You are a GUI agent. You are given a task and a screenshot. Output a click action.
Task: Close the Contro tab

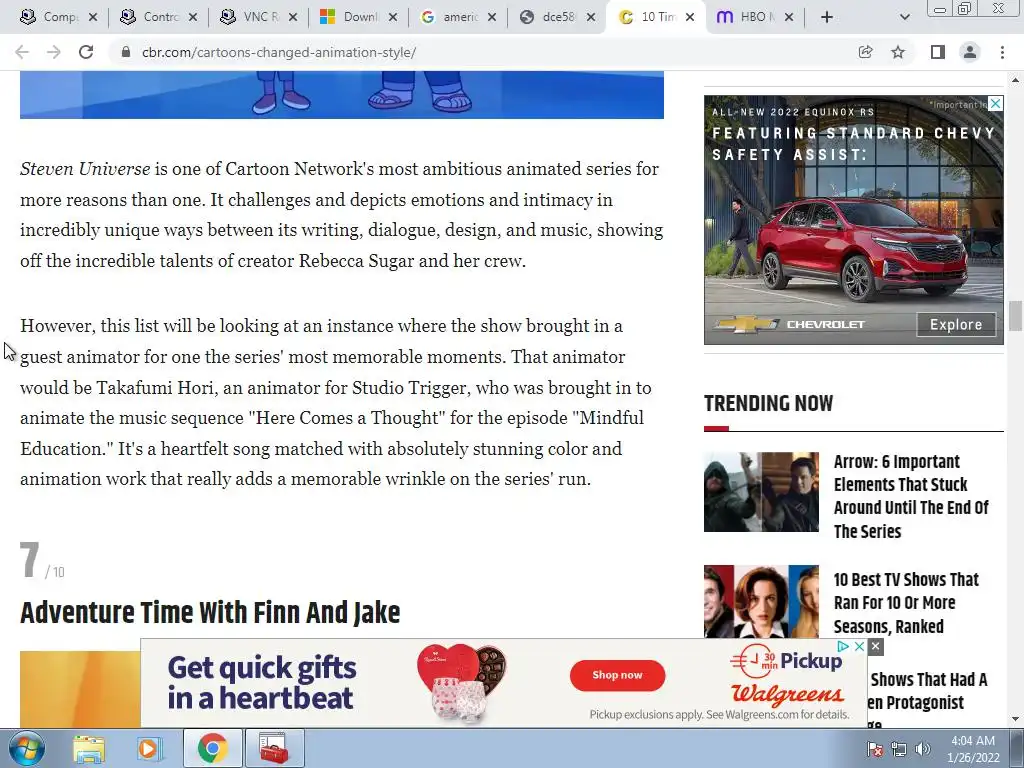(x=193, y=17)
